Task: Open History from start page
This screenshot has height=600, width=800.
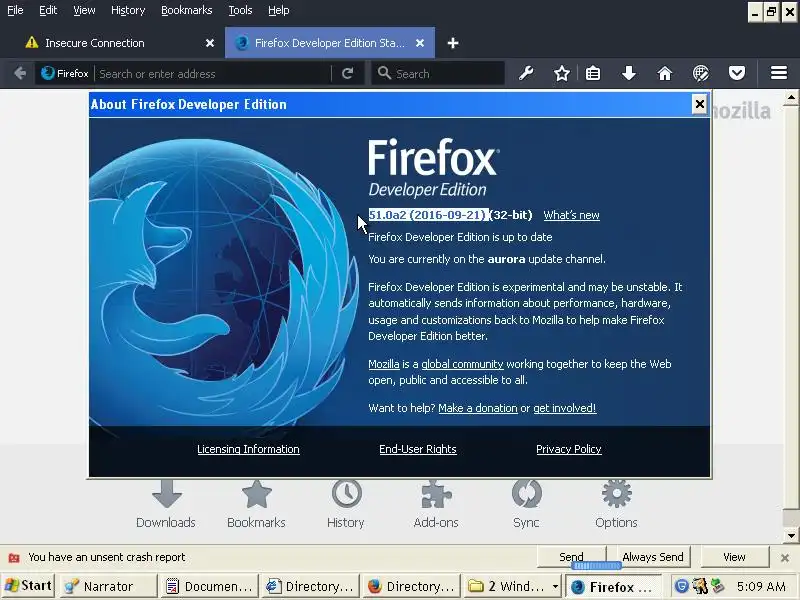Action: [x=346, y=505]
